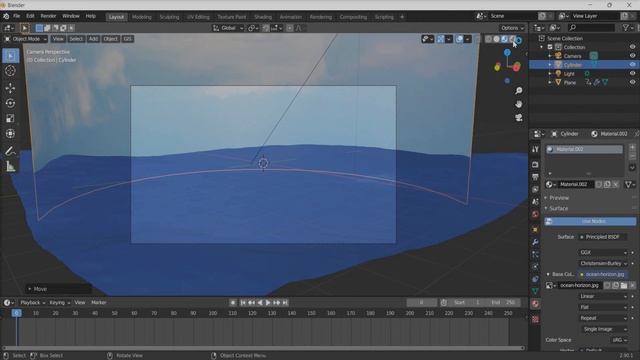This screenshot has height=360, width=640.
Task: Open the Object properties tab
Action: pyautogui.click(x=535, y=230)
